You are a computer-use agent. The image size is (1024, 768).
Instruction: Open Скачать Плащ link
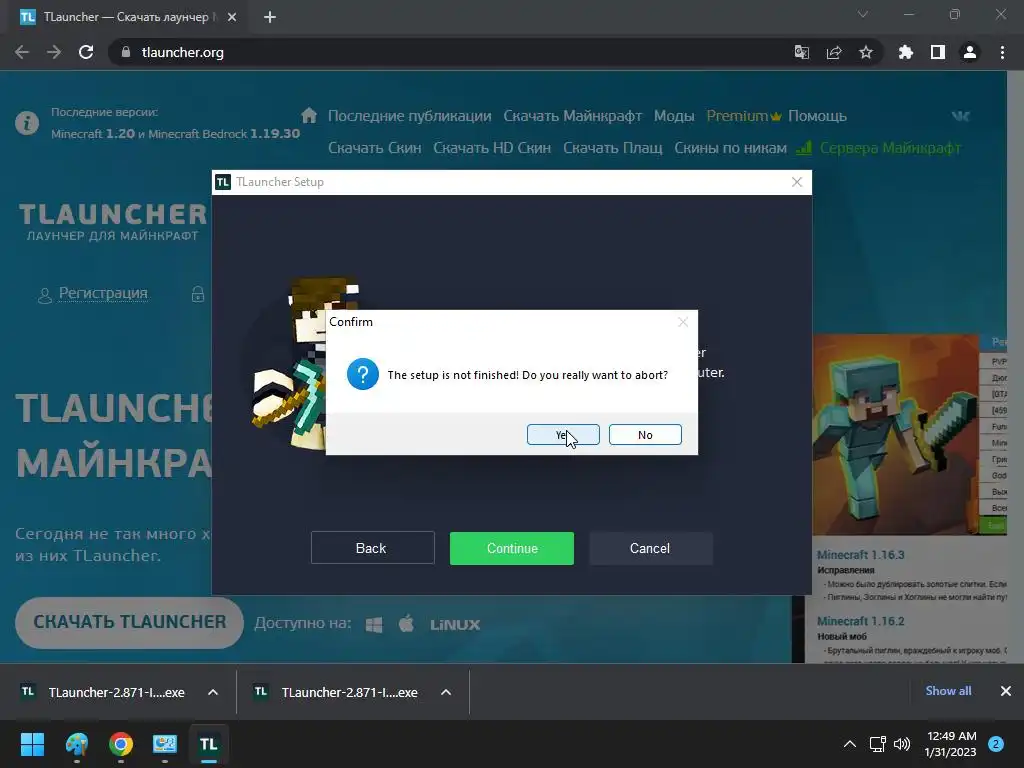coord(613,148)
